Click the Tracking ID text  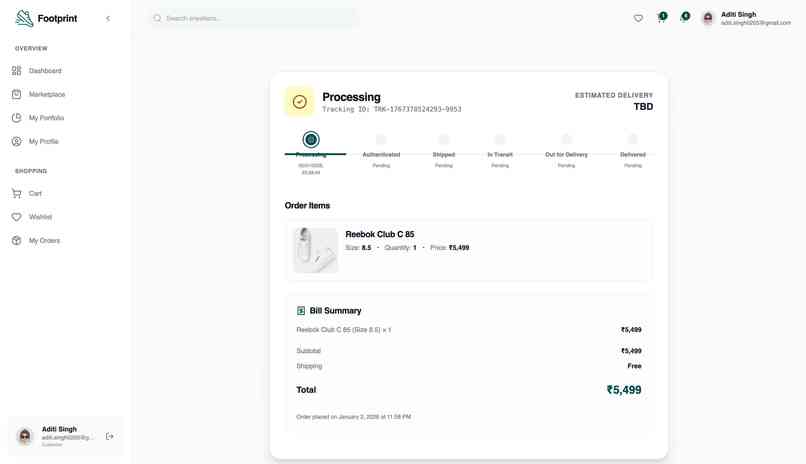coord(392,109)
